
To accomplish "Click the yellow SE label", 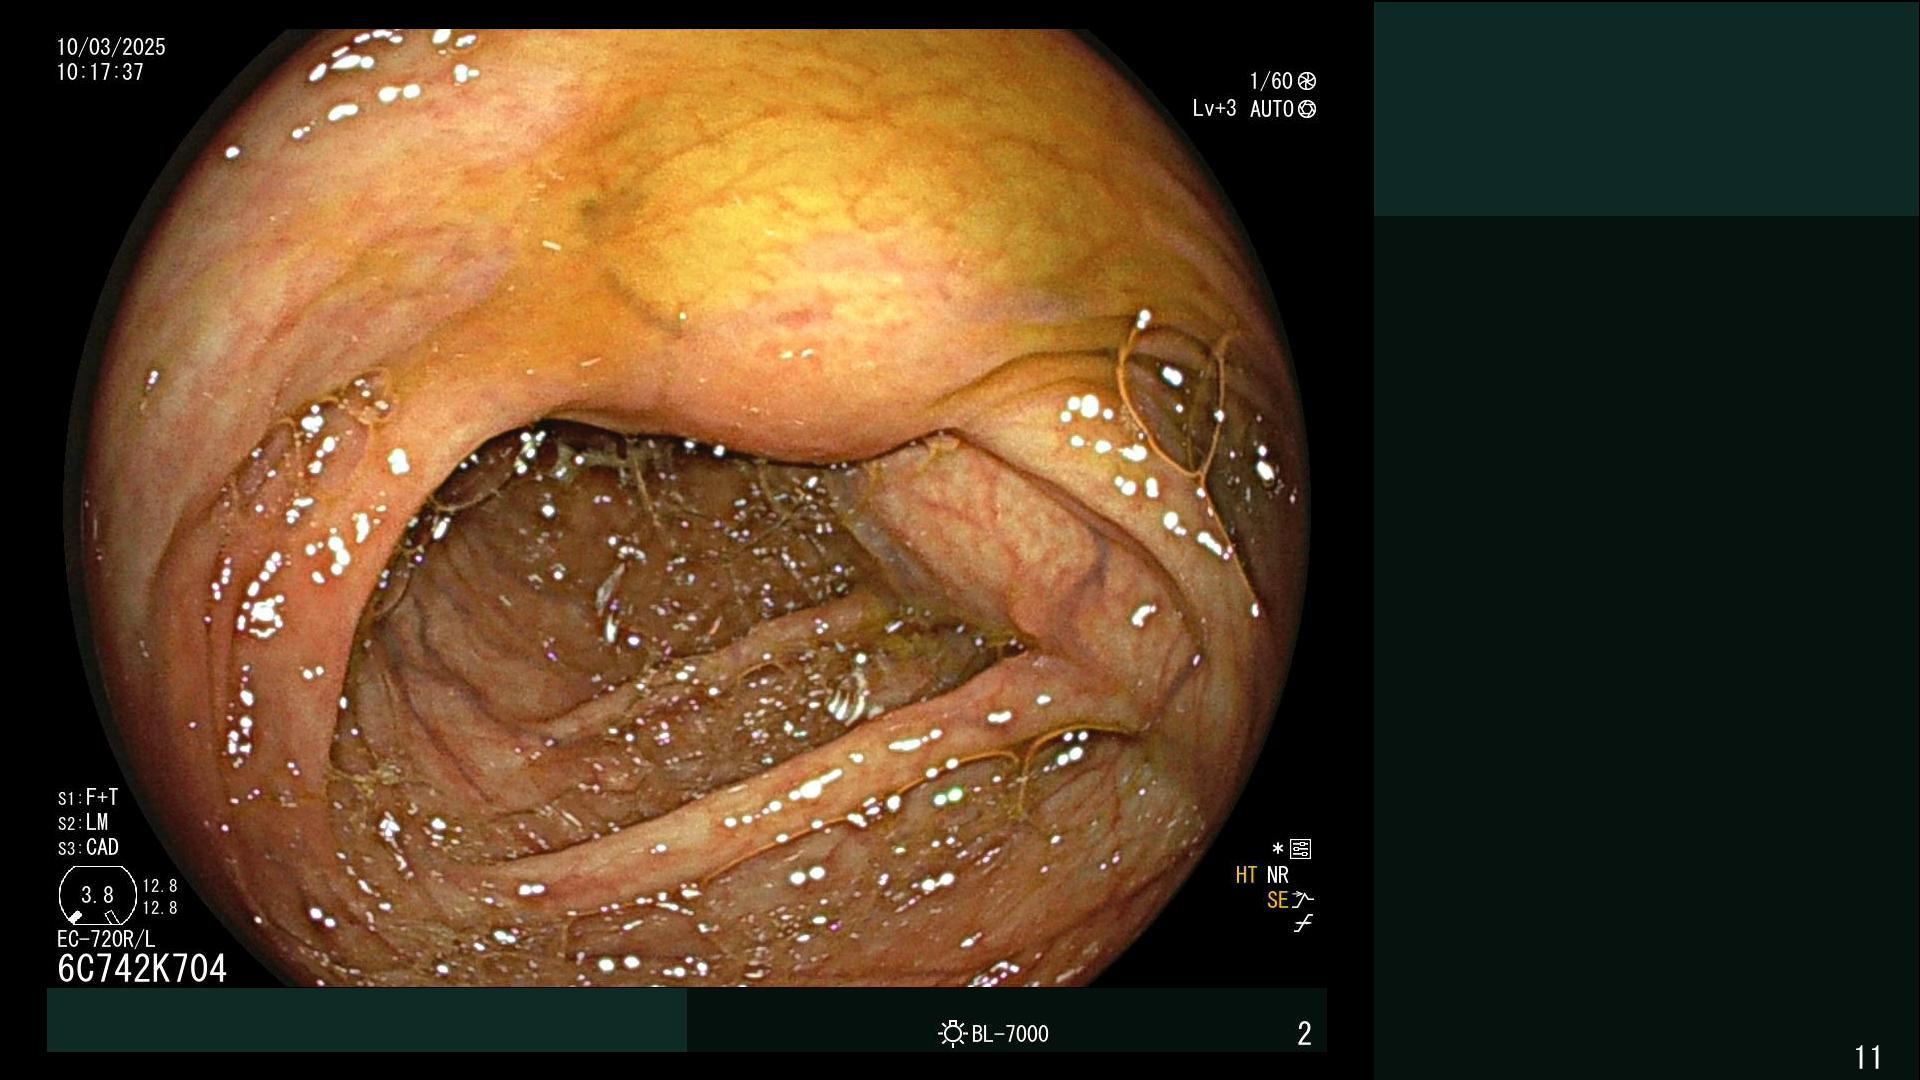I will 1277,900.
